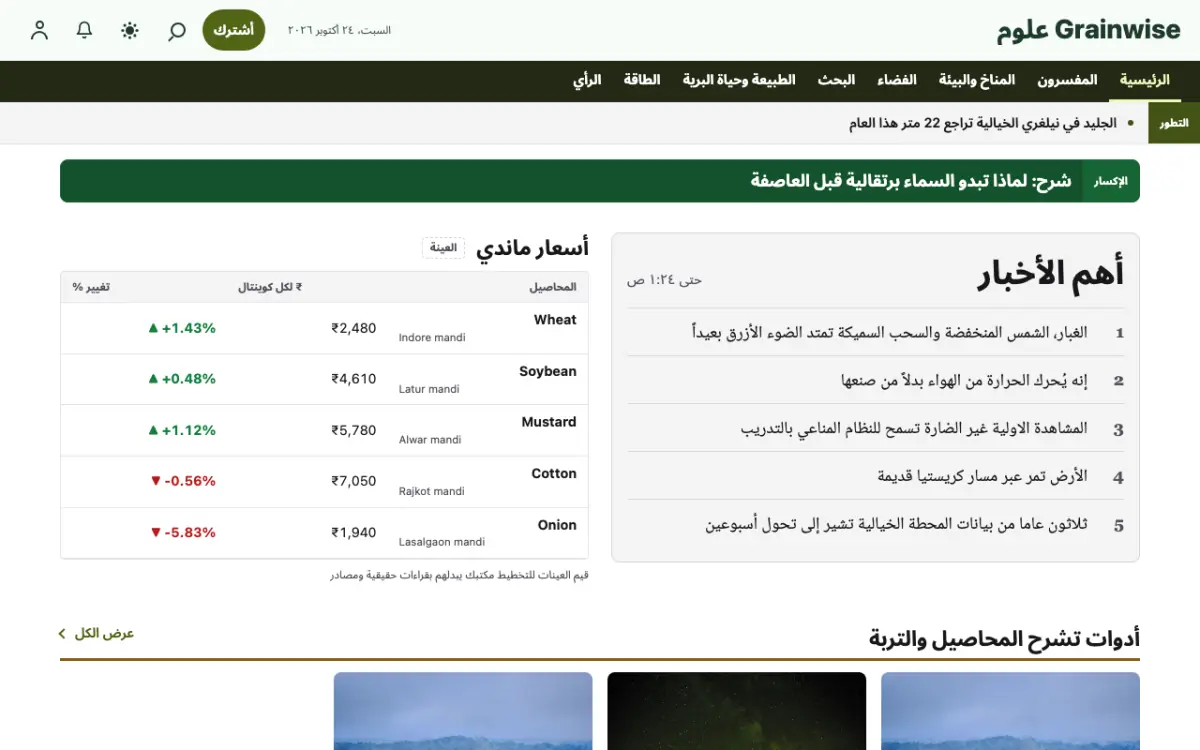Viewport: 1200px width, 750px height.
Task: Select the Onion row name
Action: coord(557,525)
